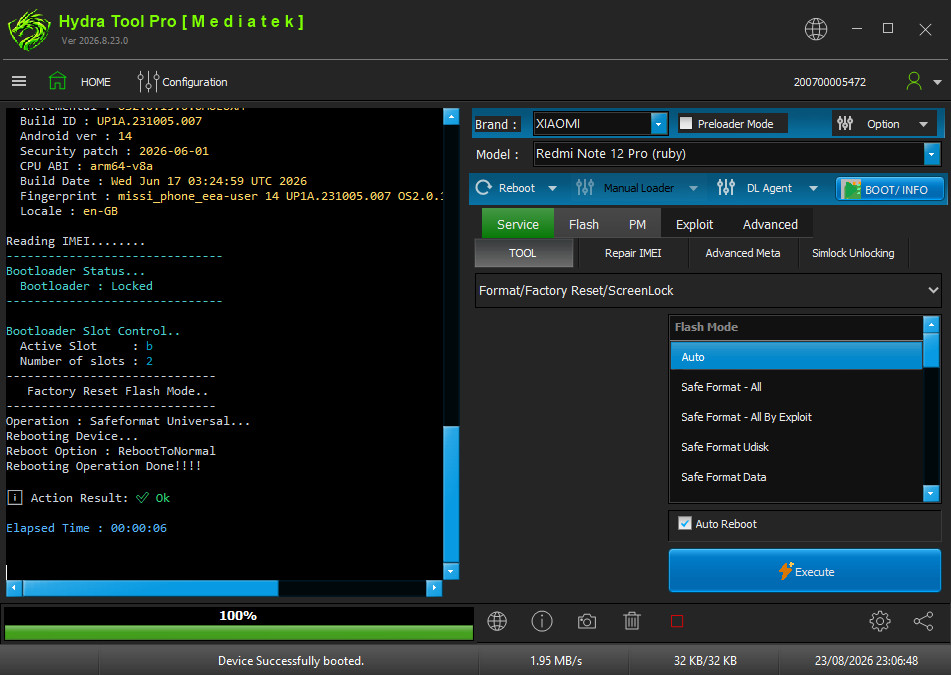Open the Model dropdown arrow
Viewport: 951px width, 675px height.
coord(932,154)
